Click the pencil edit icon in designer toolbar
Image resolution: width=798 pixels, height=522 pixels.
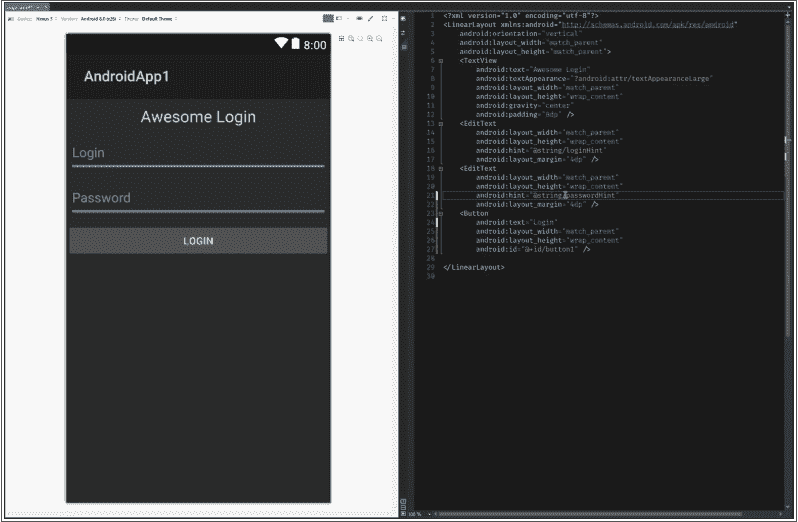[x=370, y=18]
